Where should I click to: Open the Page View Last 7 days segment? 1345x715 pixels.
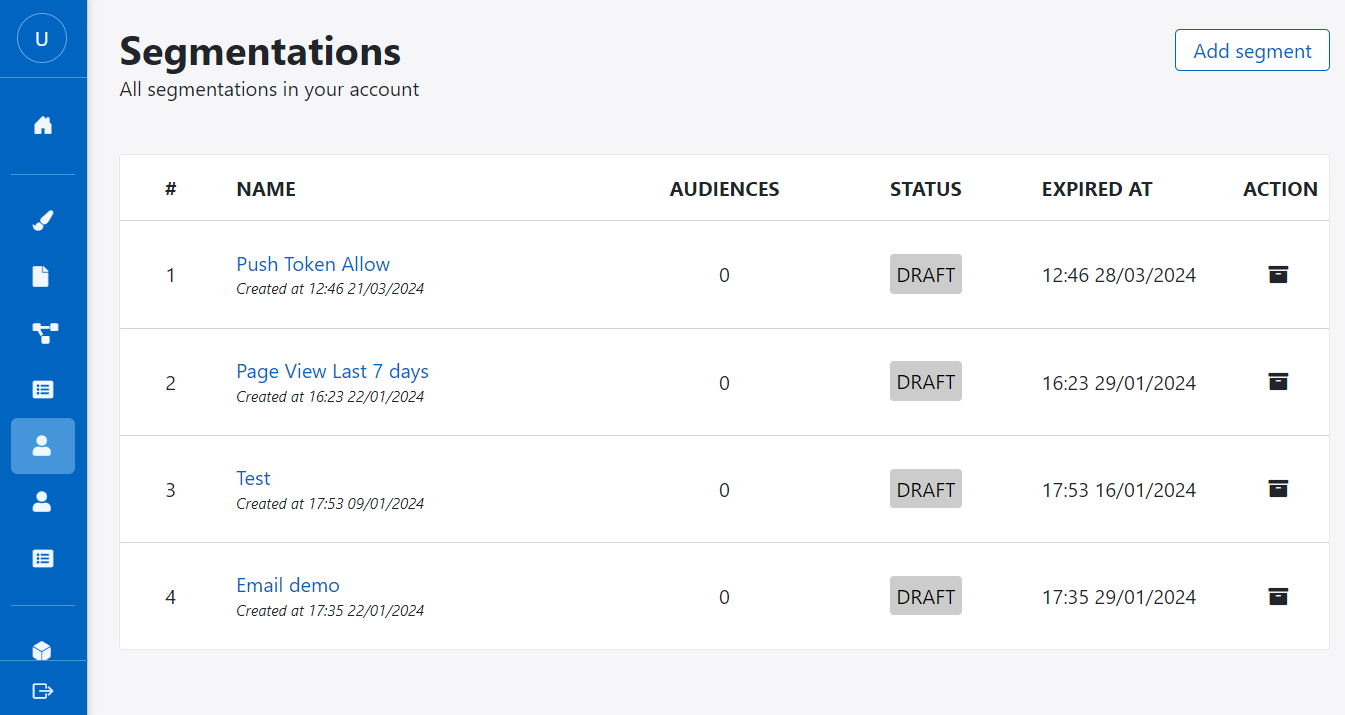pos(332,371)
